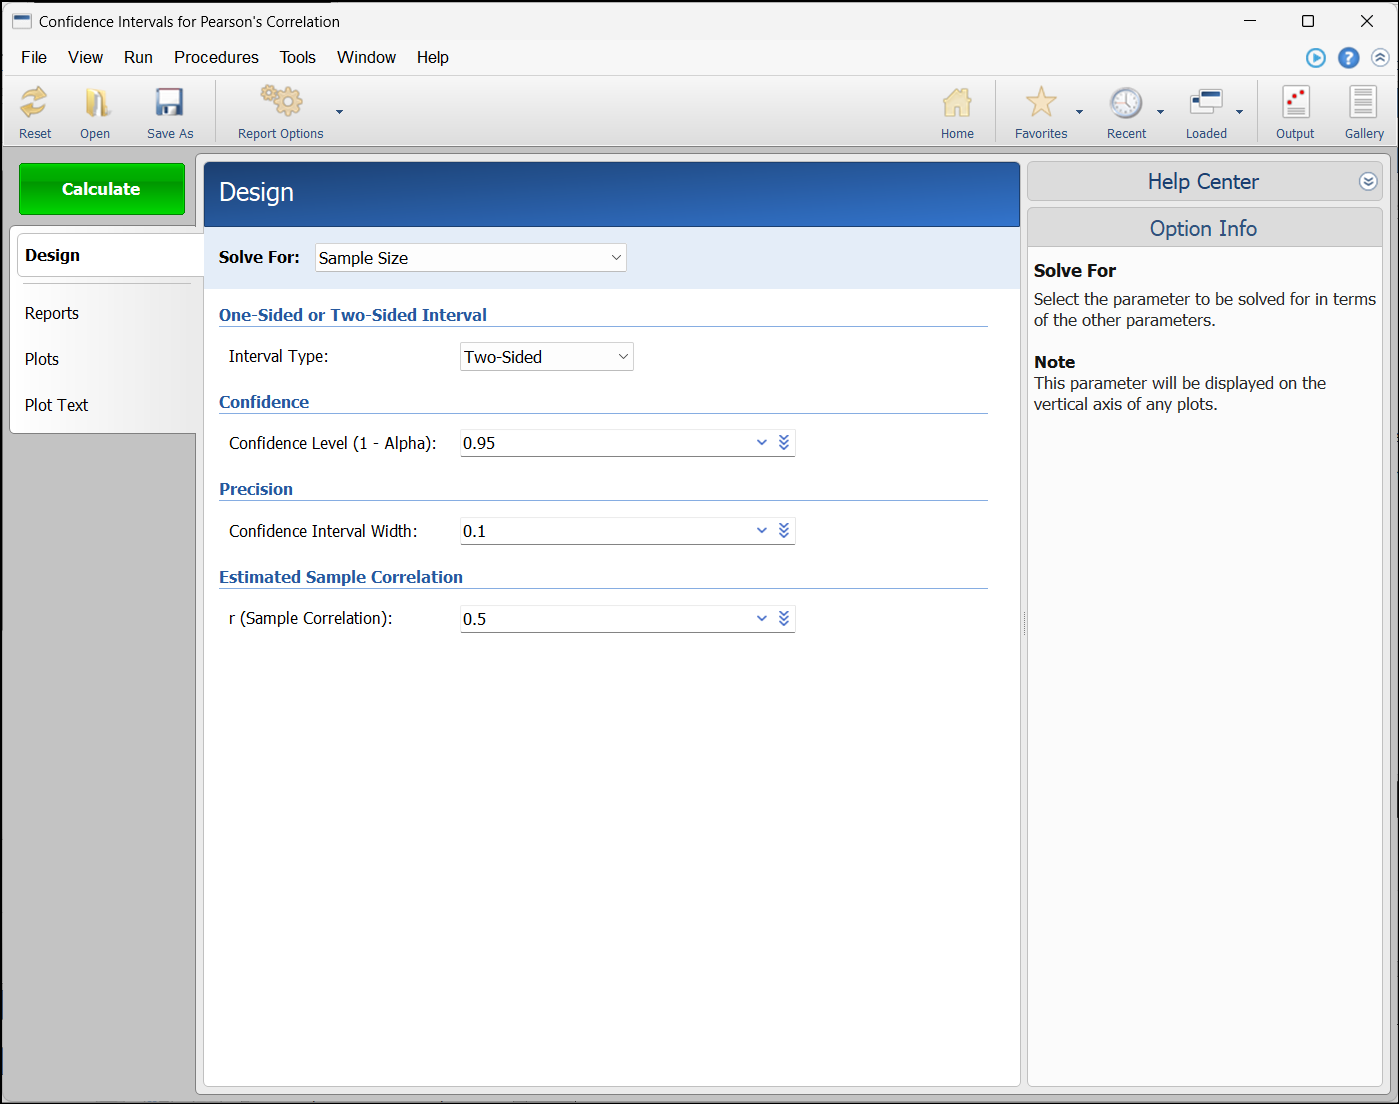This screenshot has width=1399, height=1104.
Task: Open the Procedures menu
Action: (216, 58)
